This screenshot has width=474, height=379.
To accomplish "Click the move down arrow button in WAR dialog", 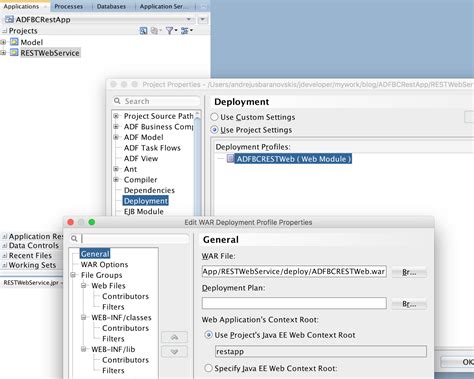I will (x=174, y=352).
